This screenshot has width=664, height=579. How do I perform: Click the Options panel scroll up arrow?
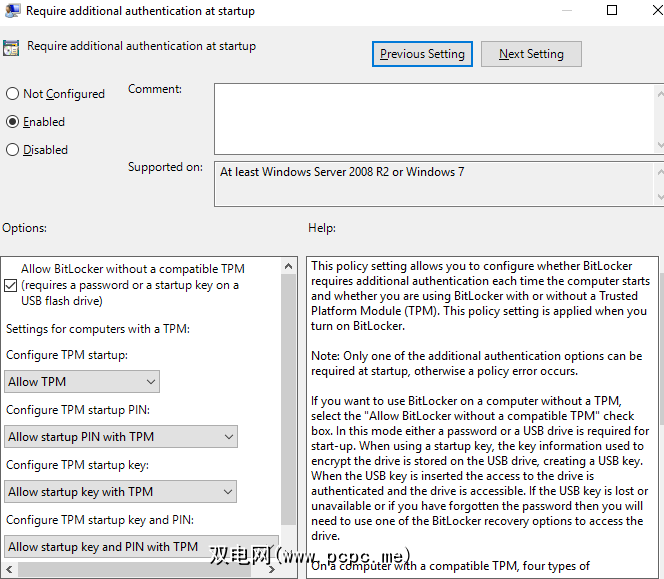288,266
